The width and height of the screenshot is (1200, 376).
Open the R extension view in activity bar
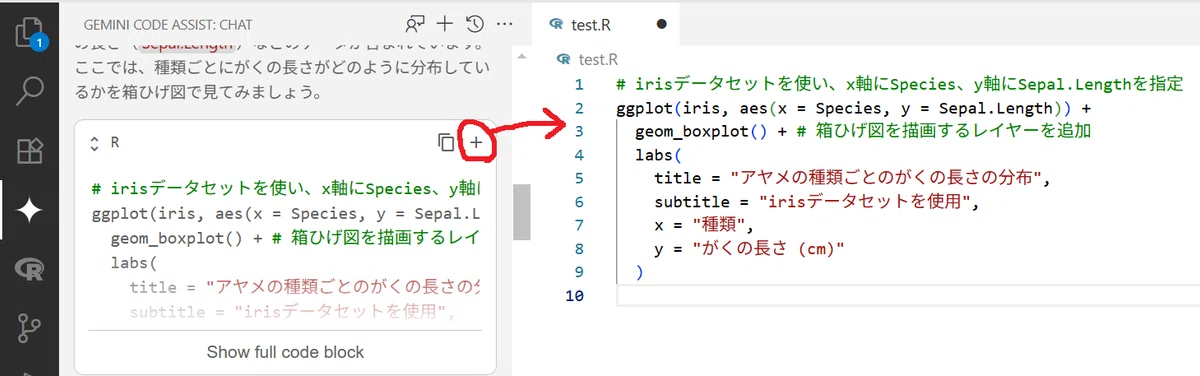[29, 270]
